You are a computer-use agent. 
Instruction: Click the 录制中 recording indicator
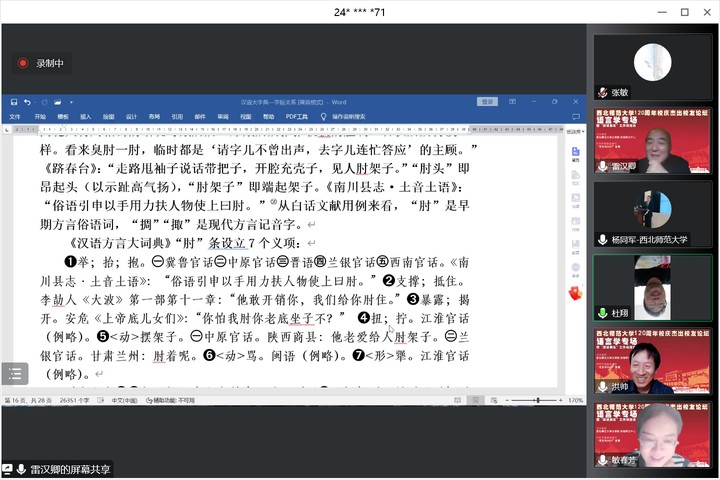click(x=42, y=63)
